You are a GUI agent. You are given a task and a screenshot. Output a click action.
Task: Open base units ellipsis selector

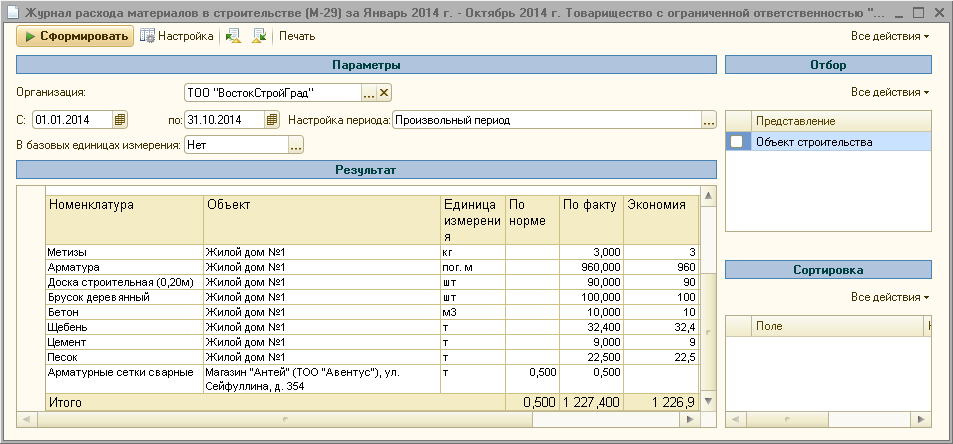[295, 145]
